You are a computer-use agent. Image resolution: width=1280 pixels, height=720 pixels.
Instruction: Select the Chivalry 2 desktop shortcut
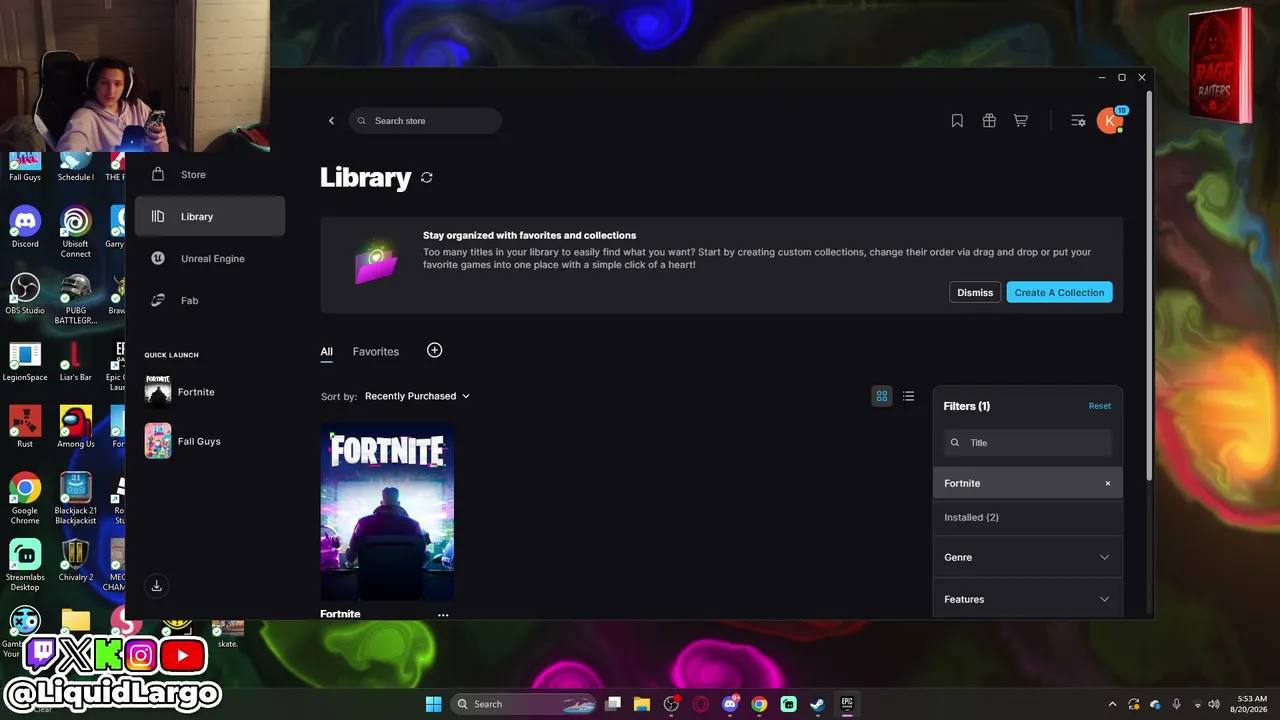[75, 561]
